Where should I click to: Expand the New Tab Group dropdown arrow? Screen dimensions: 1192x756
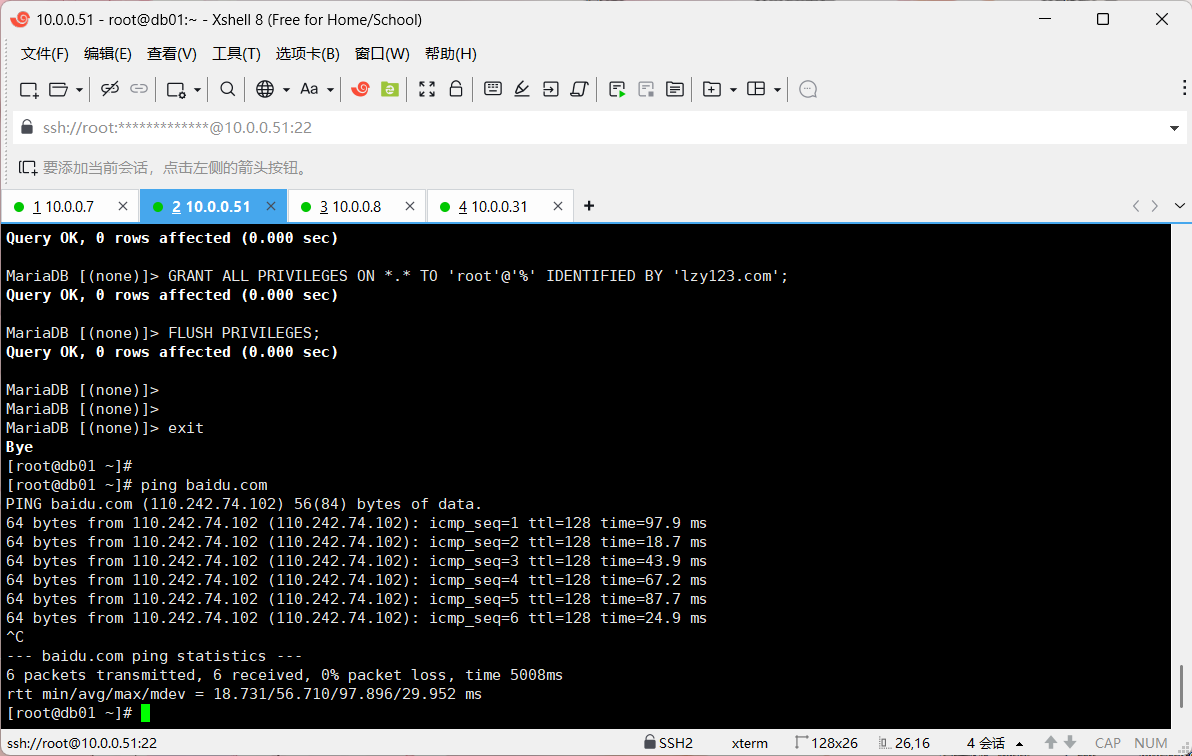[733, 90]
